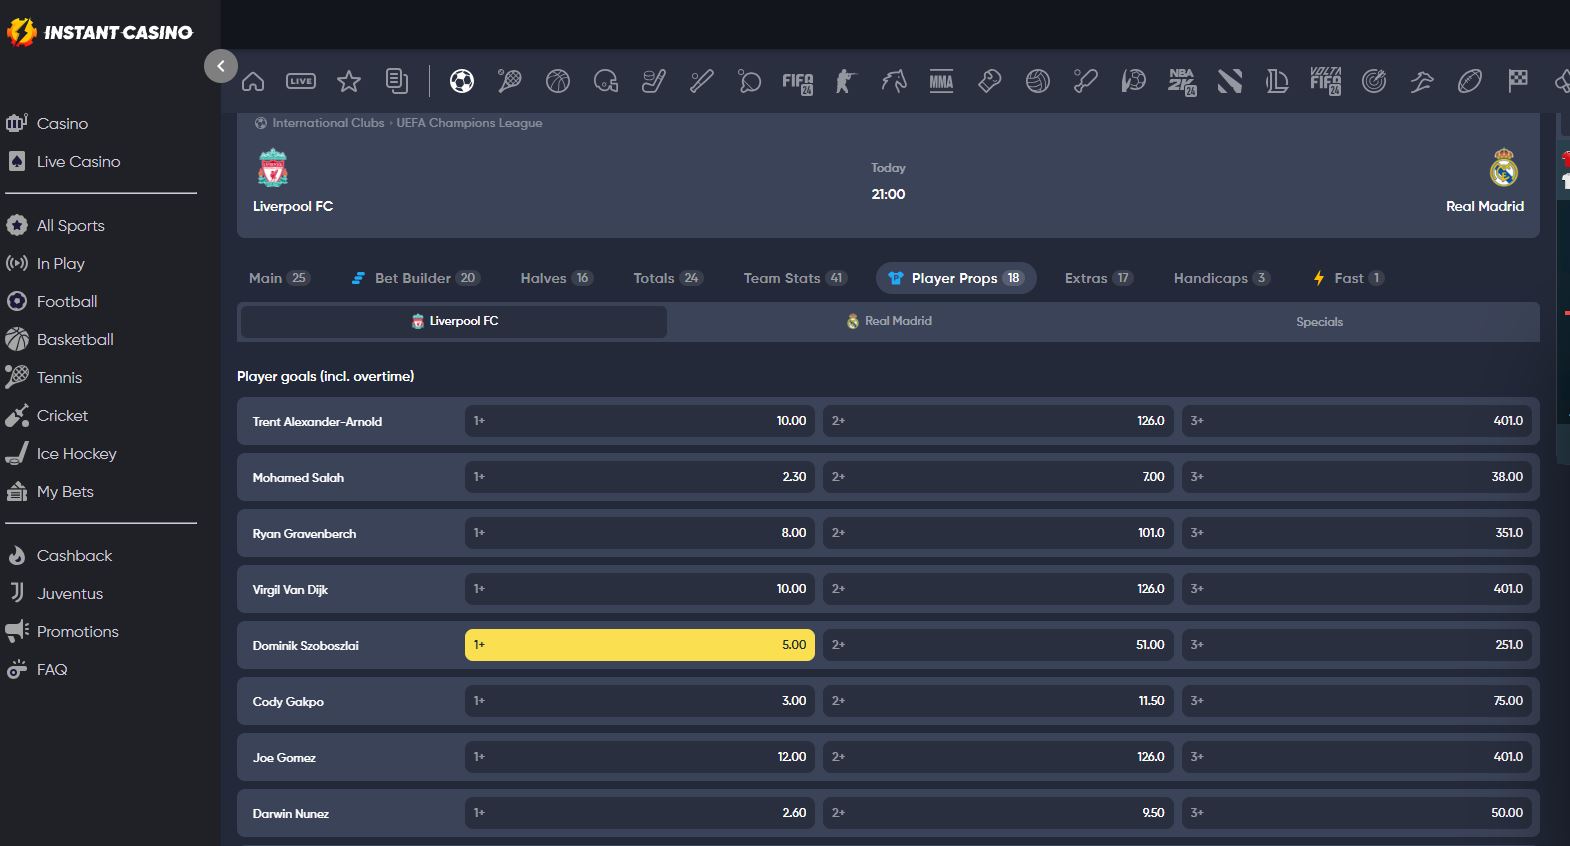The image size is (1570, 846).
Task: Open Ice Hockey in sidebar
Action: tap(76, 453)
